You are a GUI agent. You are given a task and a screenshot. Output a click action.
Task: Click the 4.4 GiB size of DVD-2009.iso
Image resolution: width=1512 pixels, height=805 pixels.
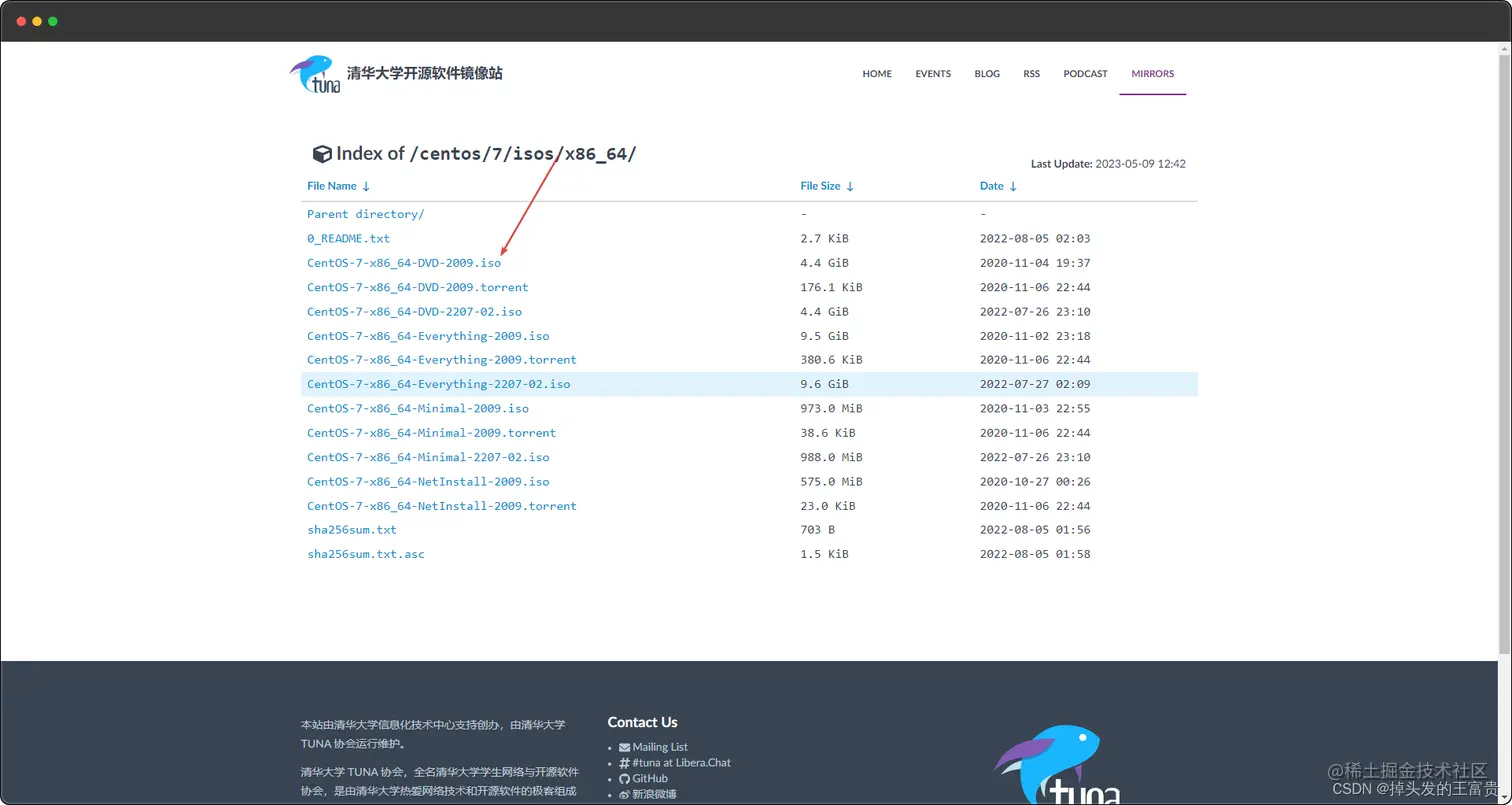(824, 263)
